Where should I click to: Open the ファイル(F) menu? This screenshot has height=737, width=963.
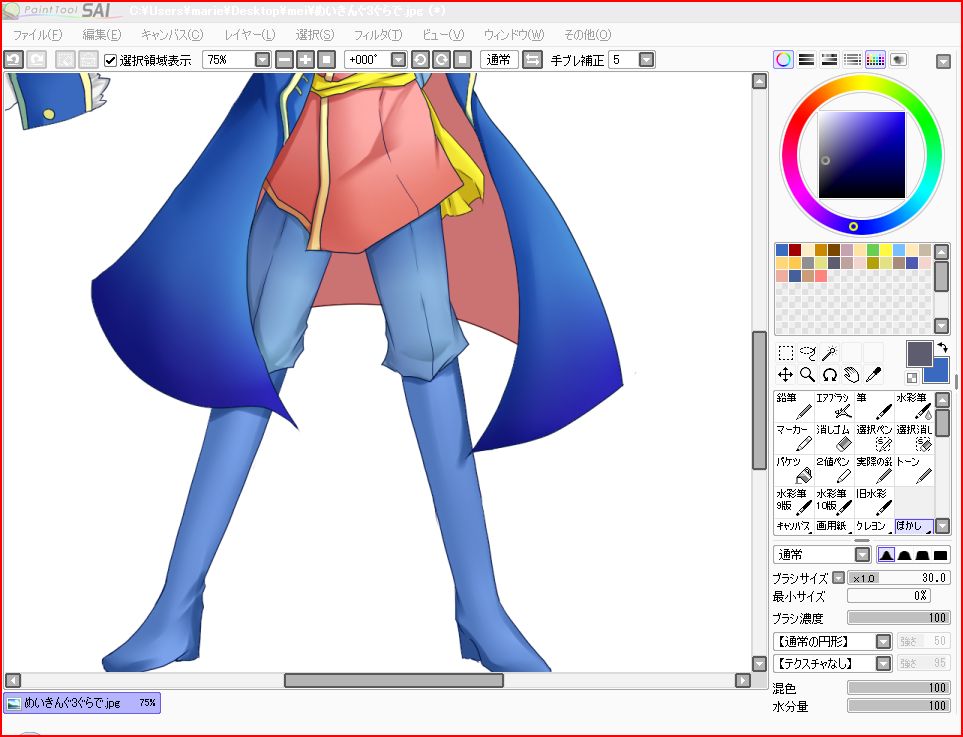(37, 35)
